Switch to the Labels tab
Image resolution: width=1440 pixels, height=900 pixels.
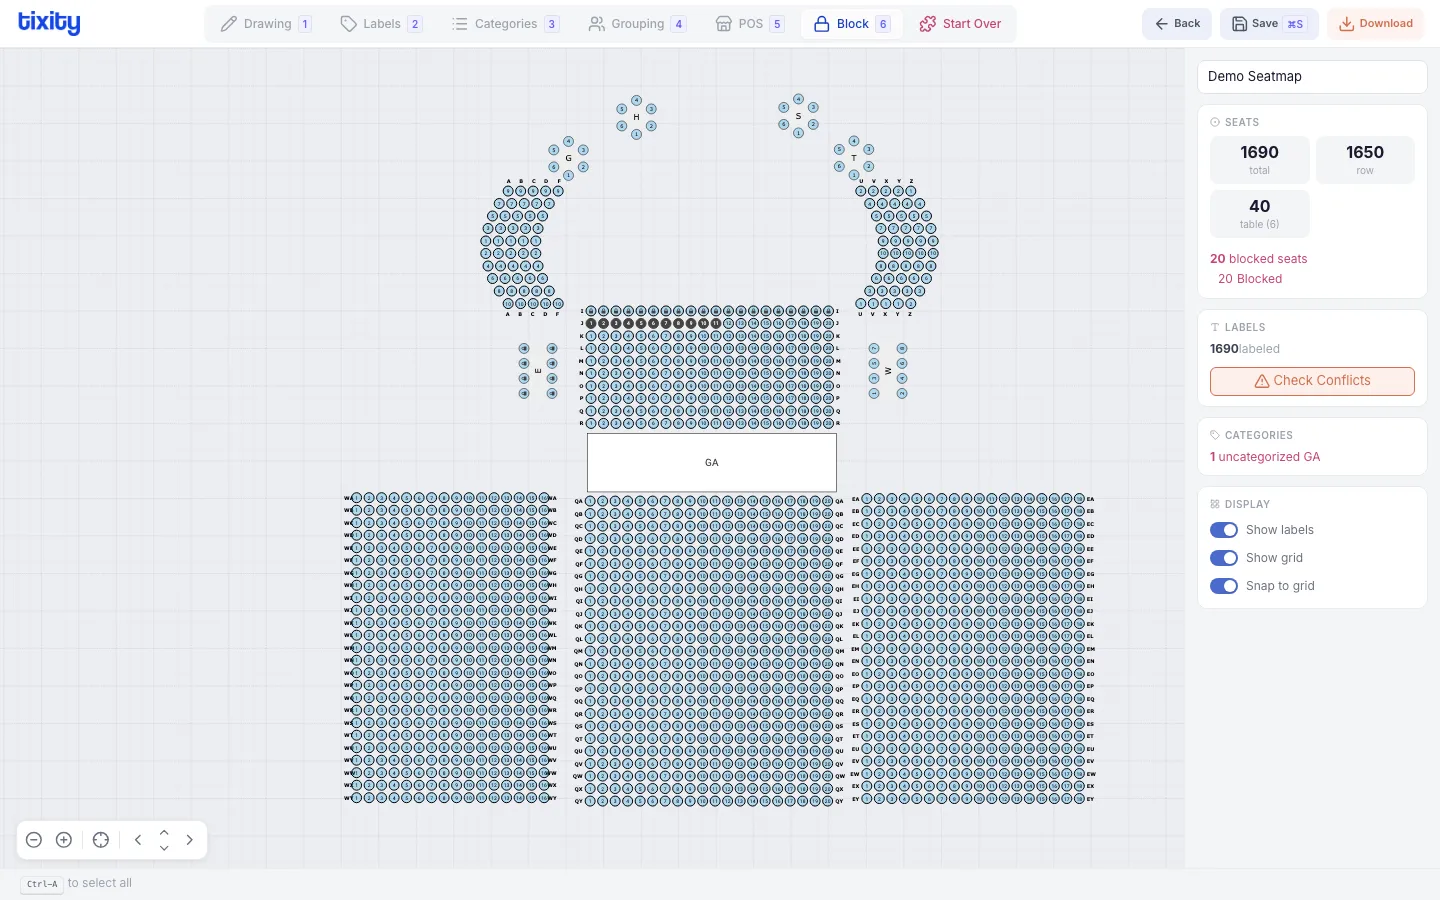pyautogui.click(x=381, y=24)
